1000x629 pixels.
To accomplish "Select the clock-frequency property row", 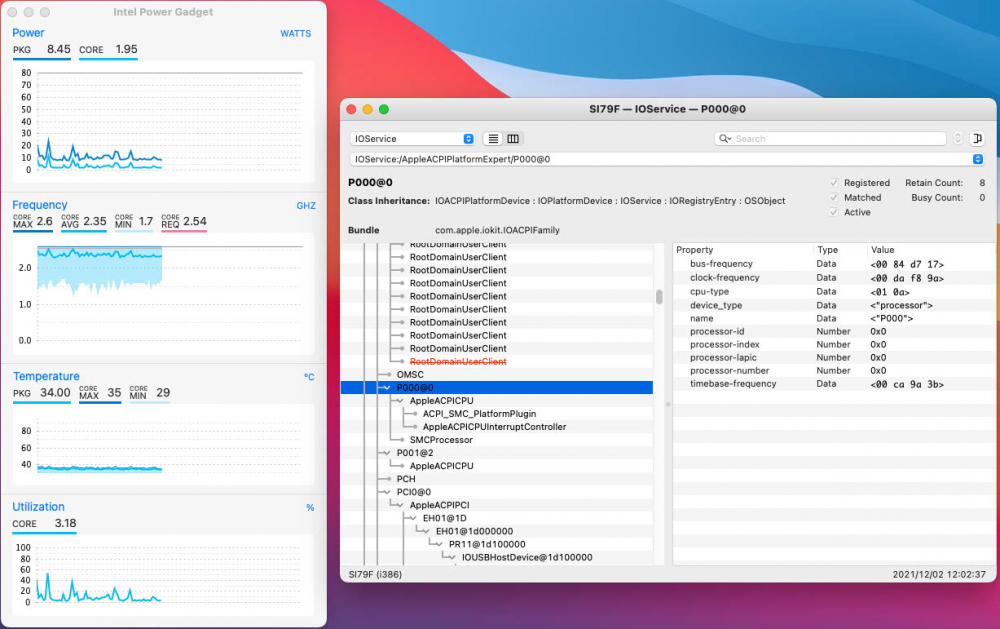I will tap(834, 278).
